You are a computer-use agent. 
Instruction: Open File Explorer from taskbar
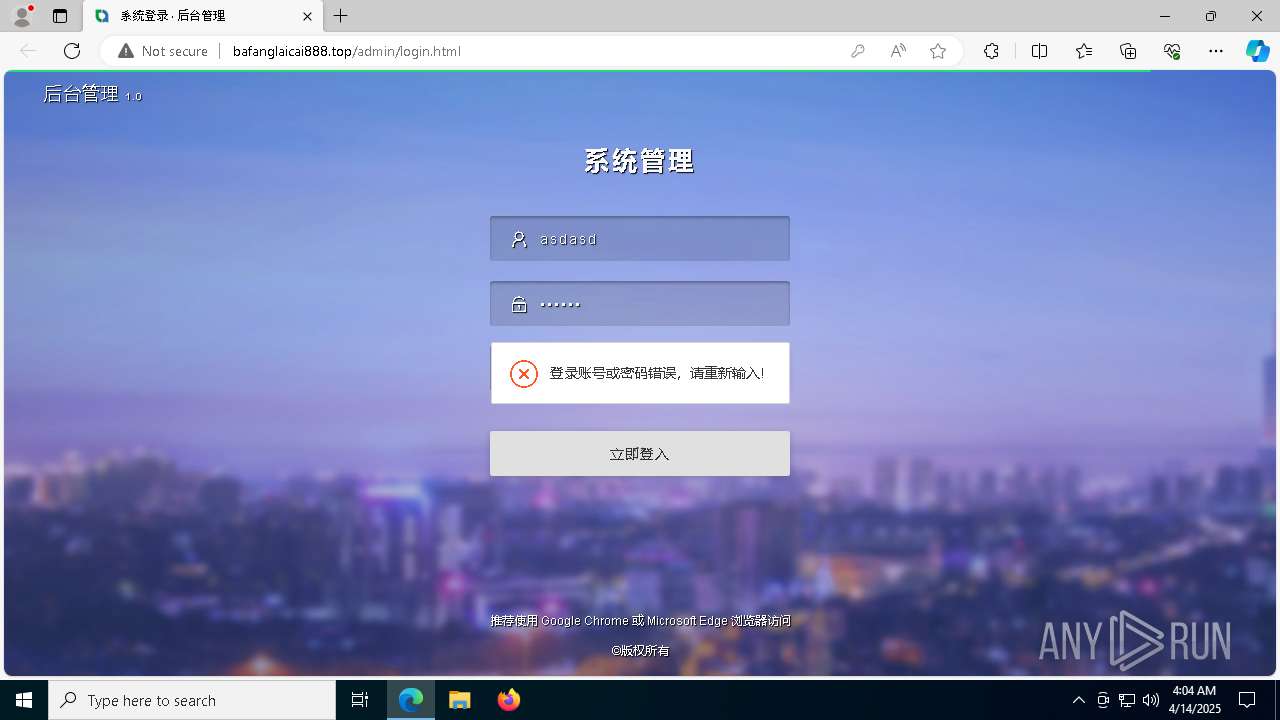click(460, 700)
